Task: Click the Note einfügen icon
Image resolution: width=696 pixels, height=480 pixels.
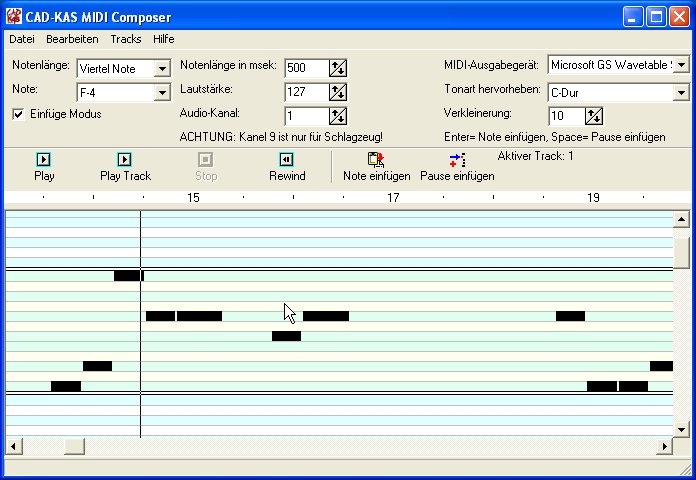Action: point(376,159)
